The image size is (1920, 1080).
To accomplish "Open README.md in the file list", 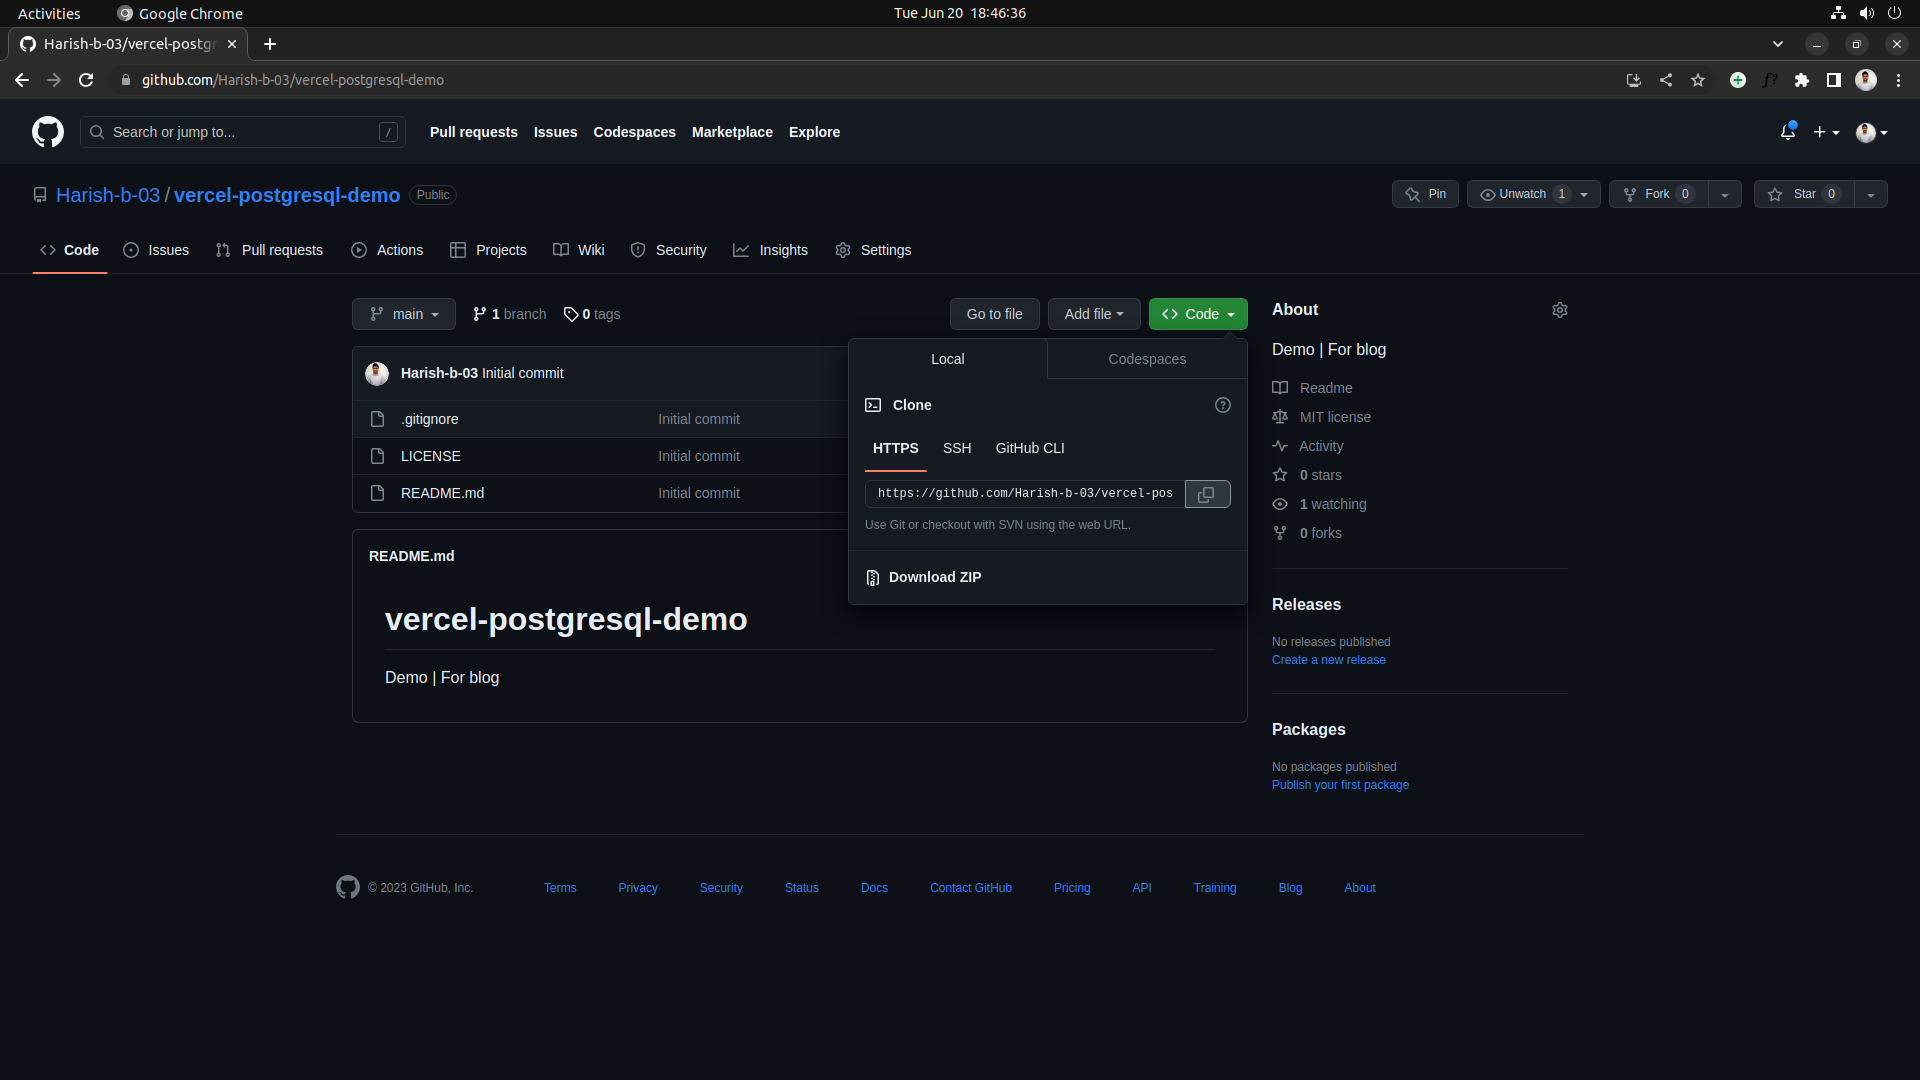I will pyautogui.click(x=442, y=493).
